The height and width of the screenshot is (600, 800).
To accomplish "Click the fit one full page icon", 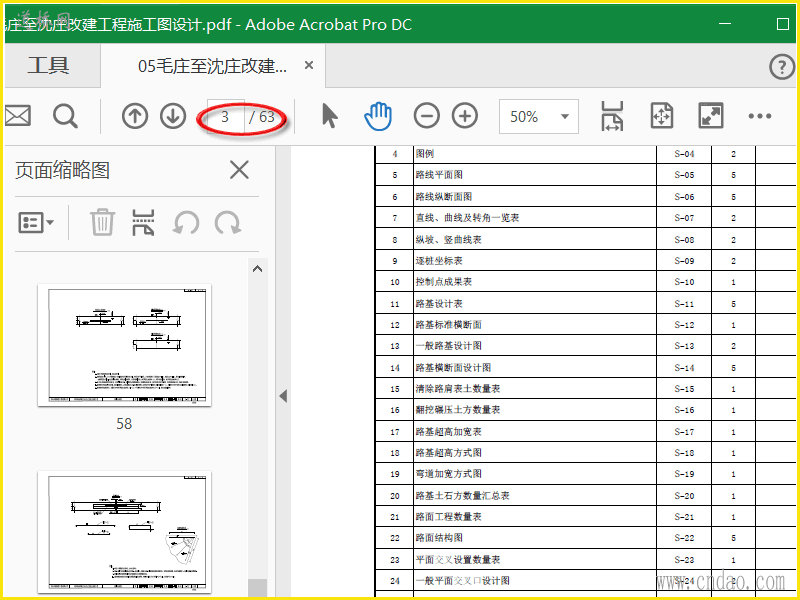I will pyautogui.click(x=662, y=116).
